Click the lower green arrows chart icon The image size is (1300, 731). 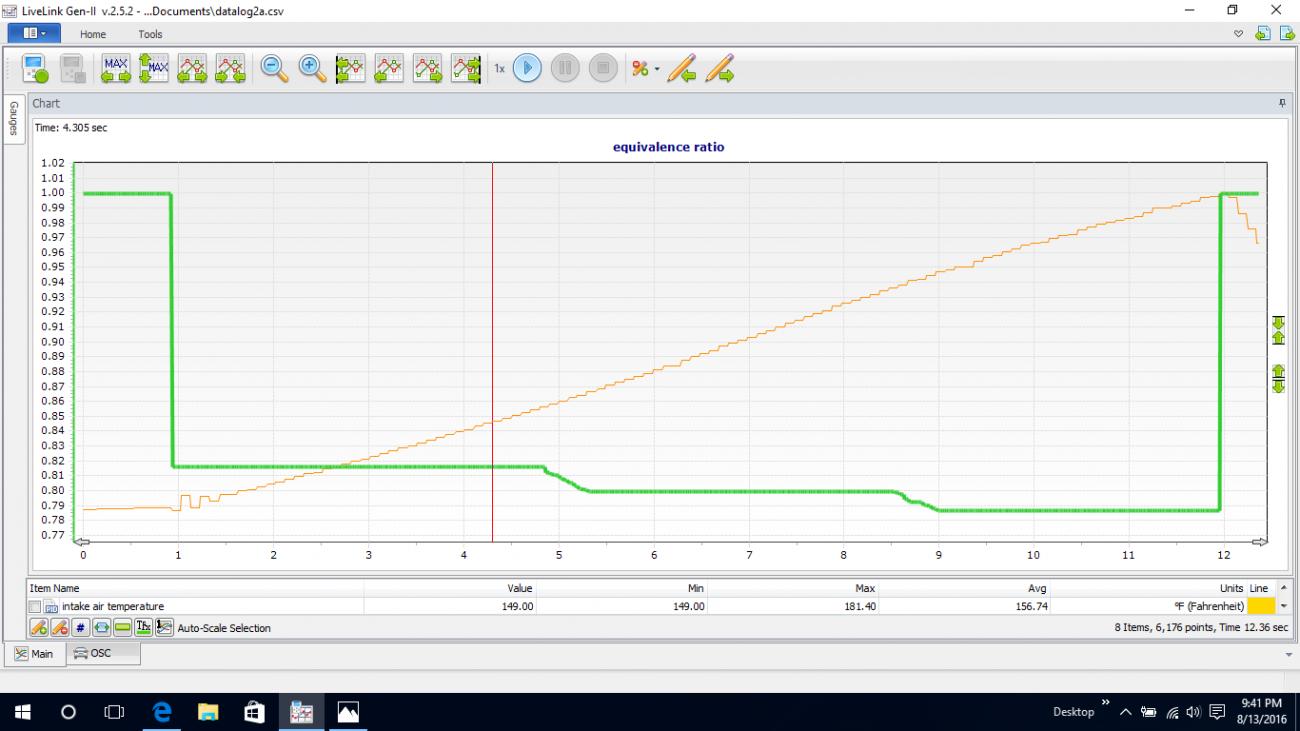tap(1278, 378)
